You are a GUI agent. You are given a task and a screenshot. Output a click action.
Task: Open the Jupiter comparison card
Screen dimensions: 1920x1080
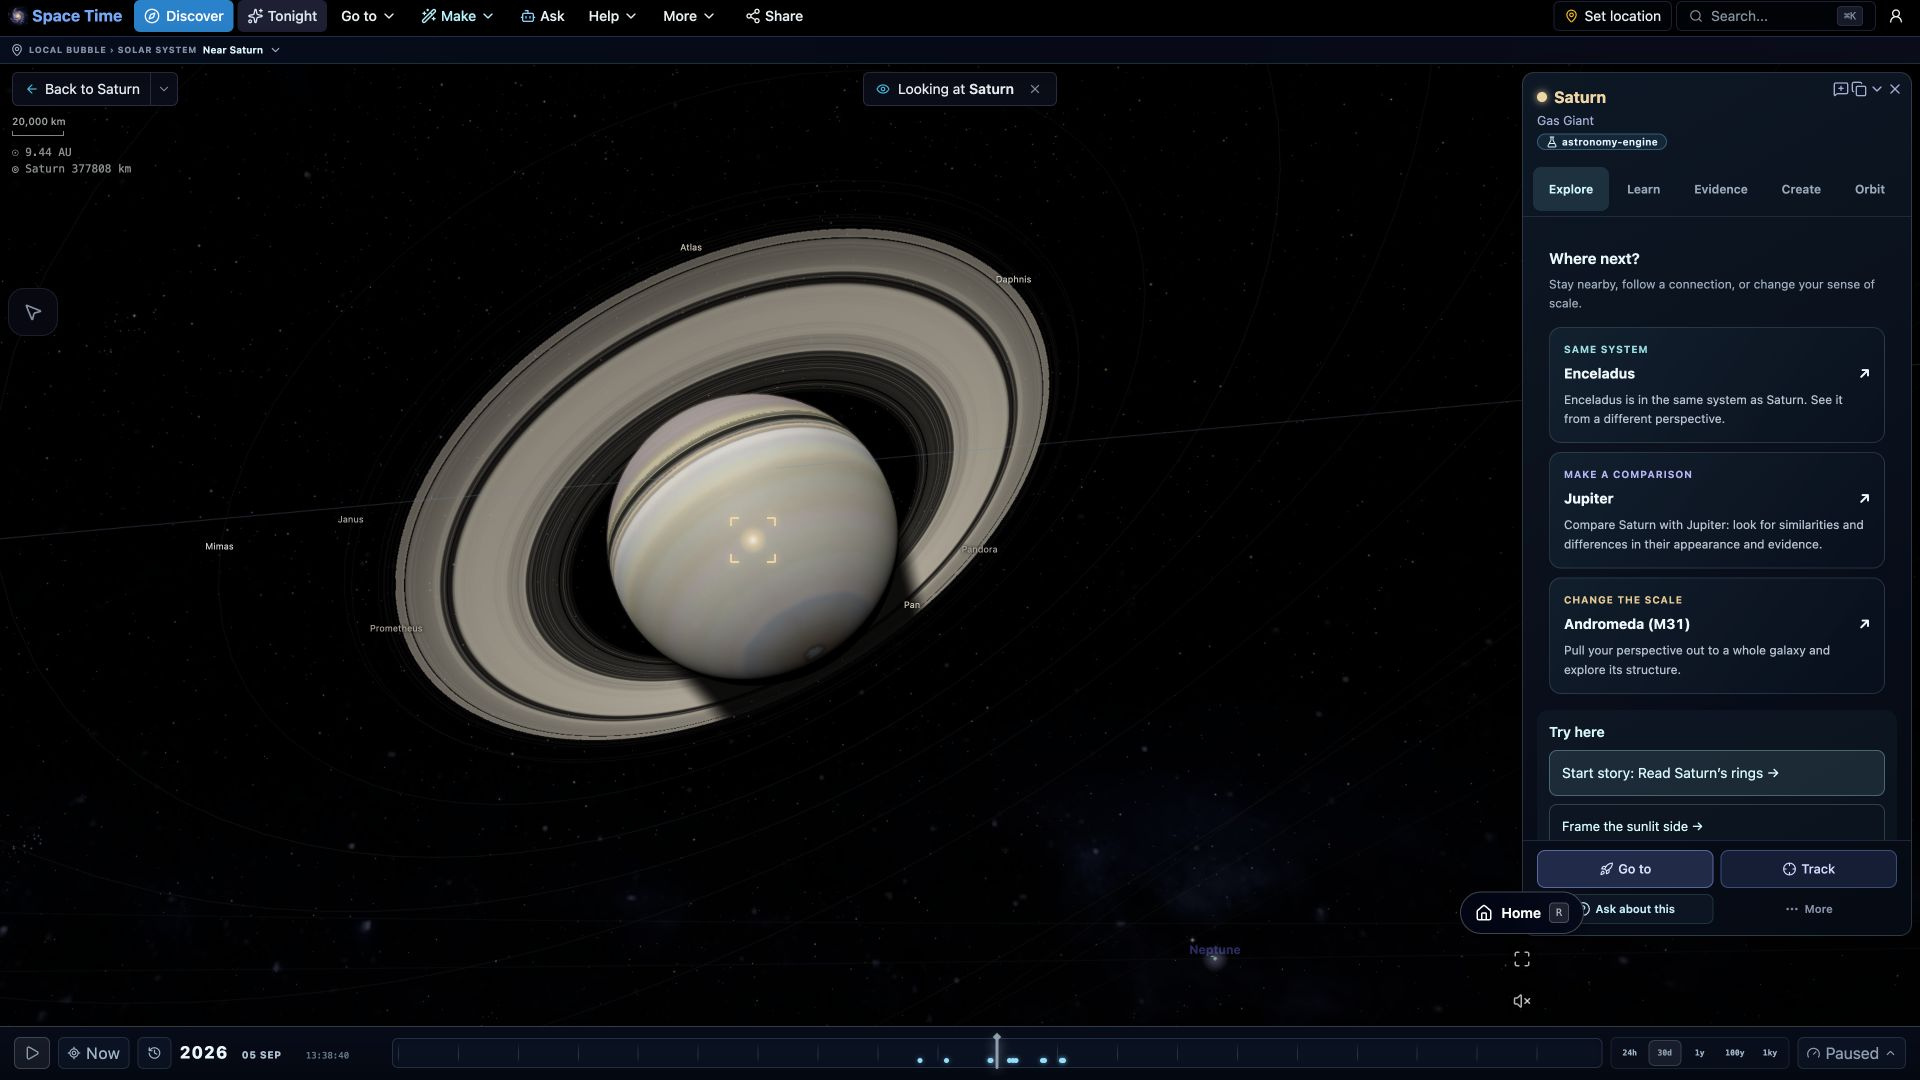(x=1716, y=510)
